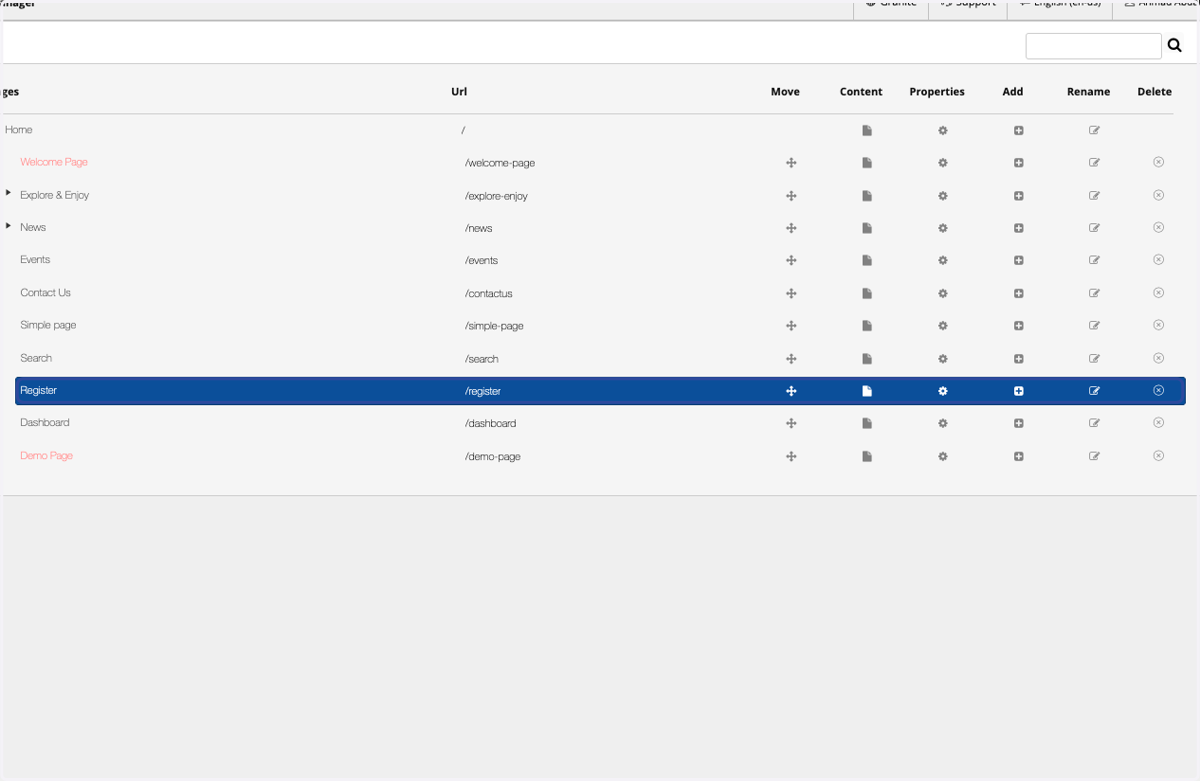1200x781 pixels.
Task: Delete the Demo Page
Action: point(1158,455)
